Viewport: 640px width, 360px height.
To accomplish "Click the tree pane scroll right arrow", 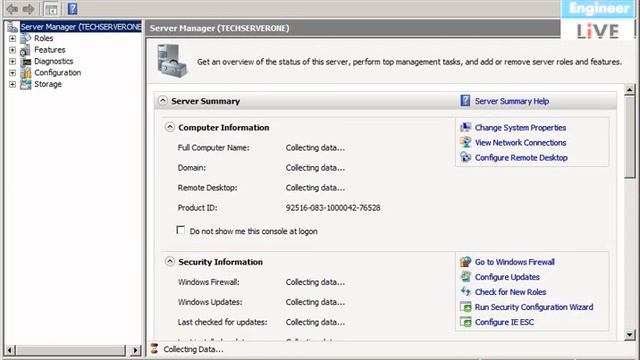I will [x=136, y=350].
